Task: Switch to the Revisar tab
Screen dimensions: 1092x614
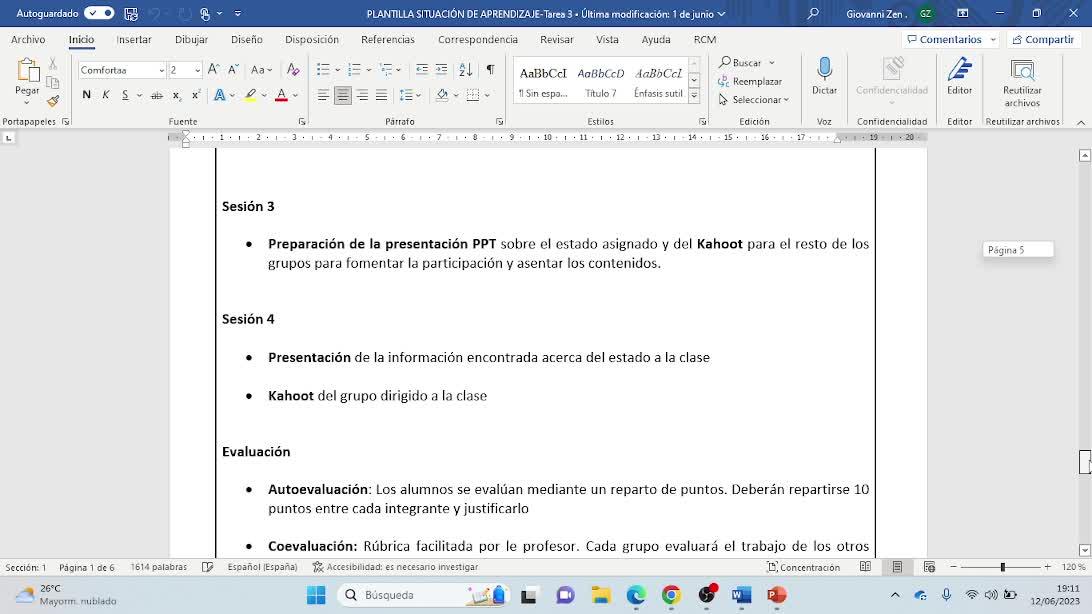Action: pyautogui.click(x=556, y=40)
